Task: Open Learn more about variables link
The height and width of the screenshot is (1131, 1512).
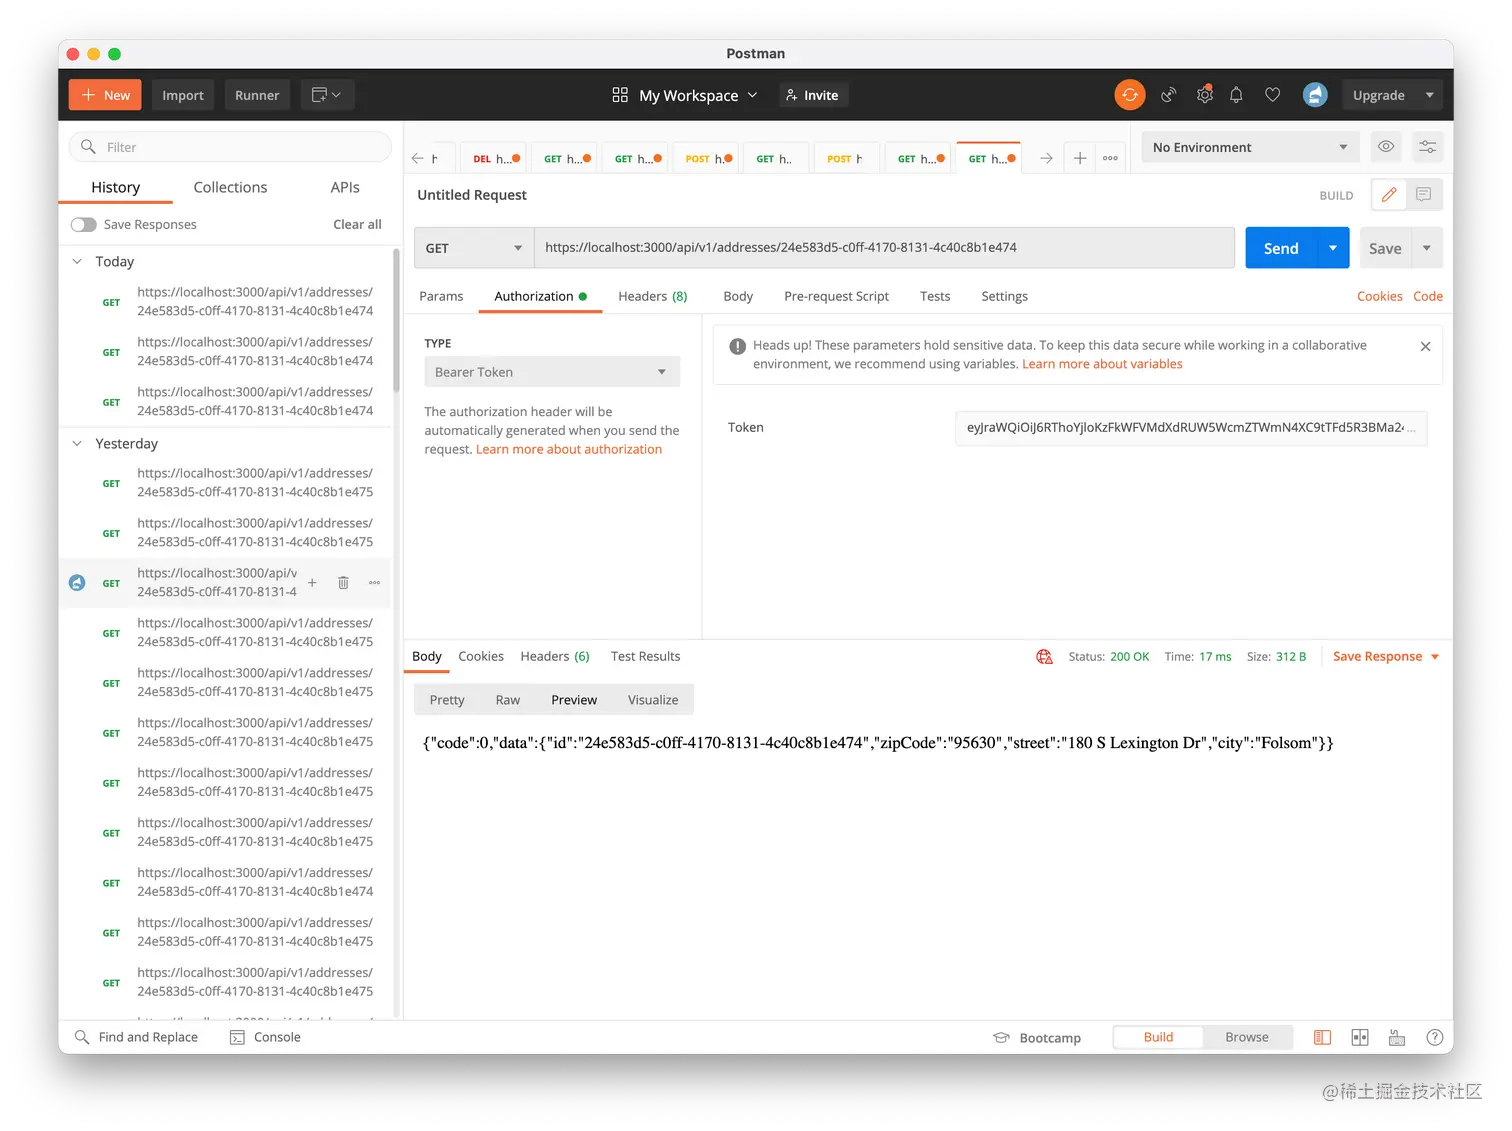Action: [x=1101, y=363]
